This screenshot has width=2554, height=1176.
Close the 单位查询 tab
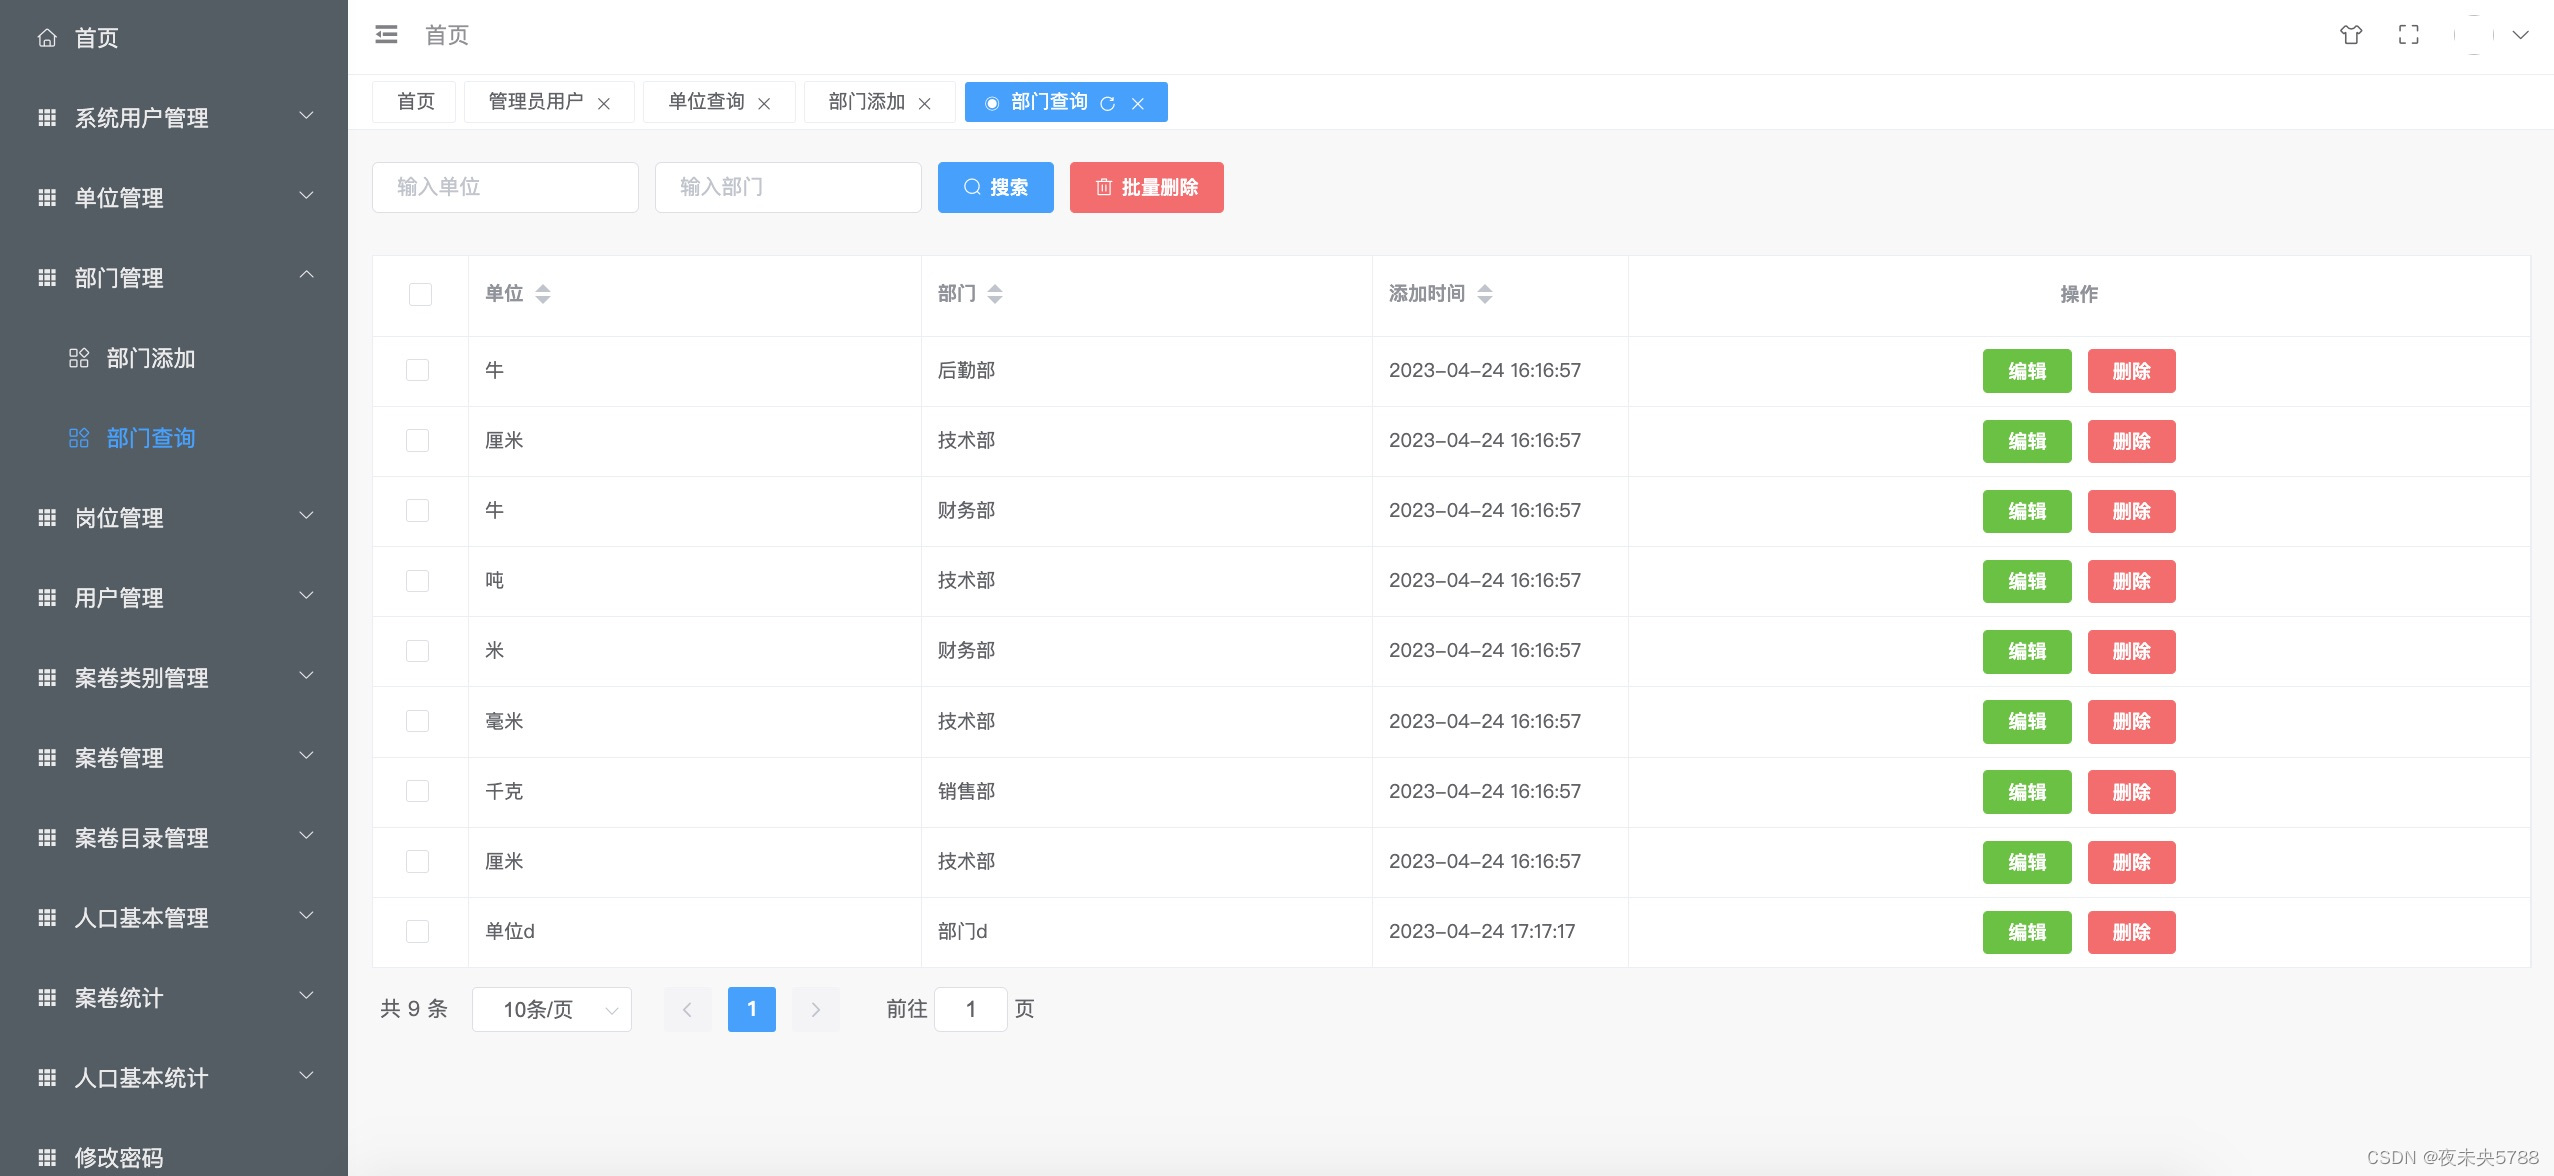(764, 103)
